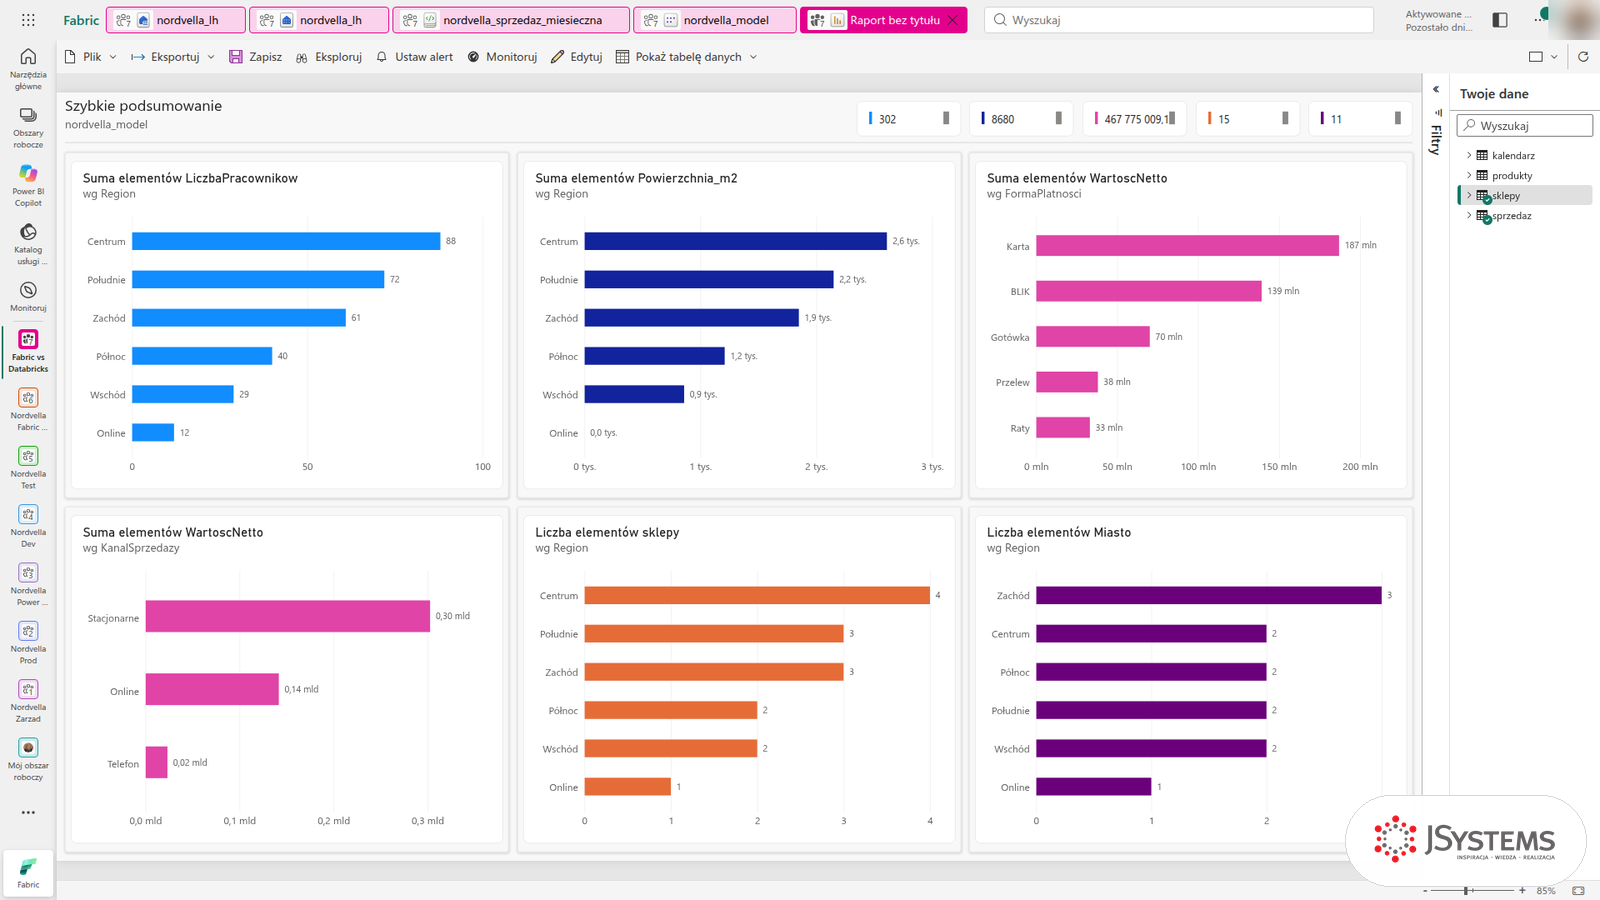Open the Nordvella Prod workspace

pos(28,643)
